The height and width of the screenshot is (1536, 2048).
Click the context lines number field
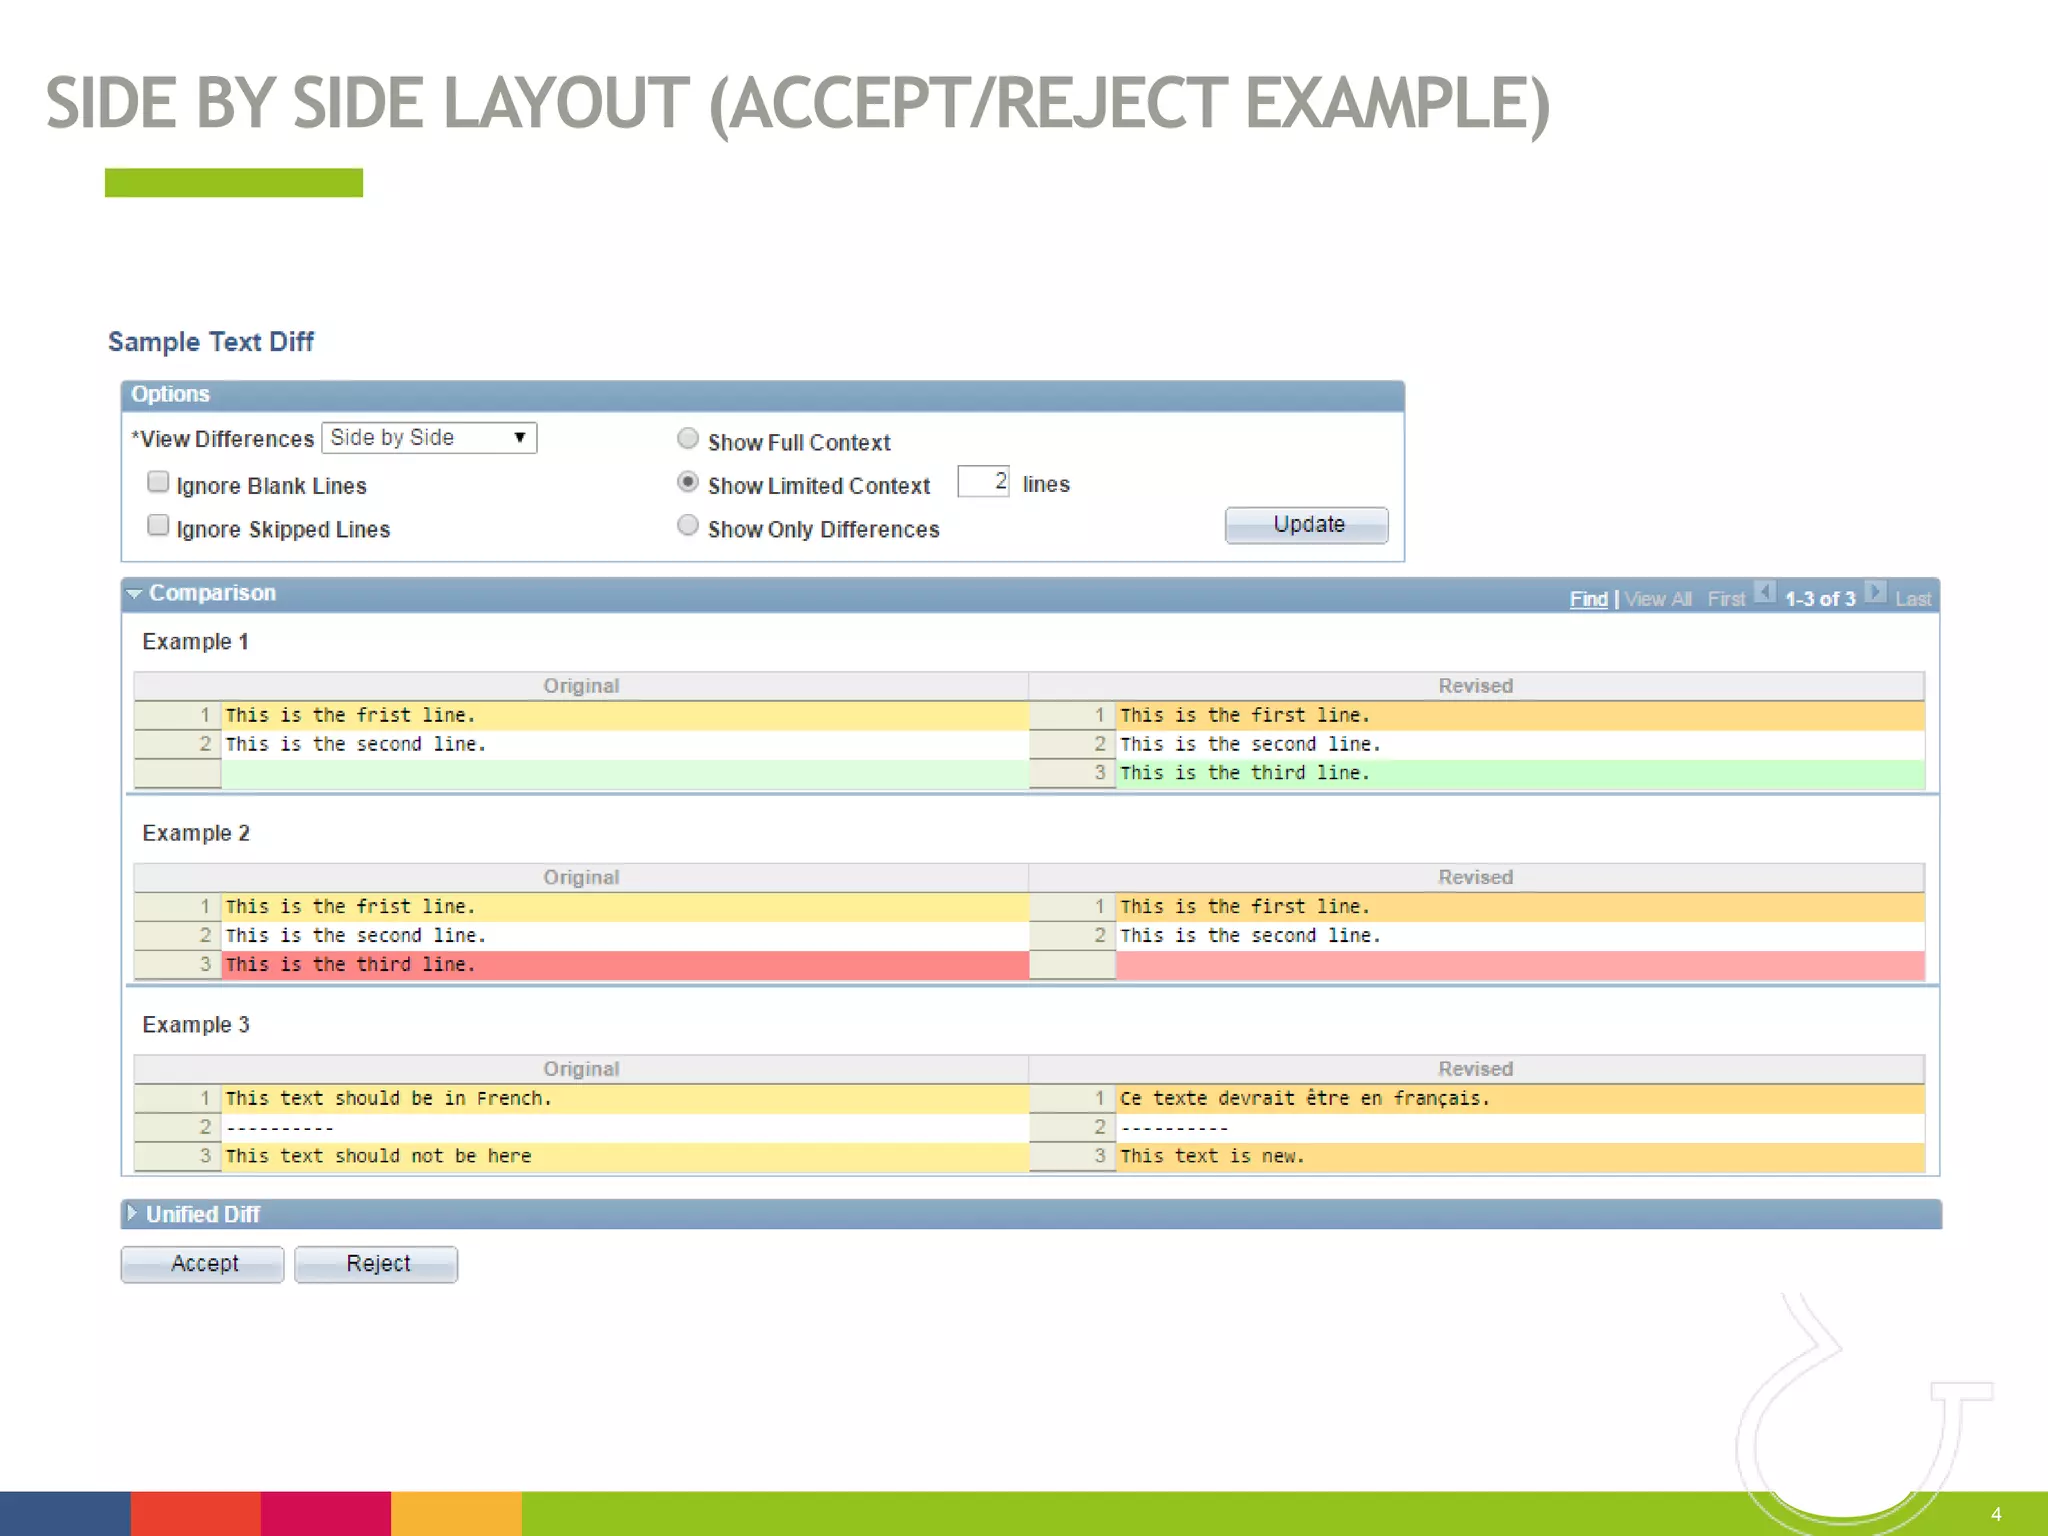click(983, 482)
